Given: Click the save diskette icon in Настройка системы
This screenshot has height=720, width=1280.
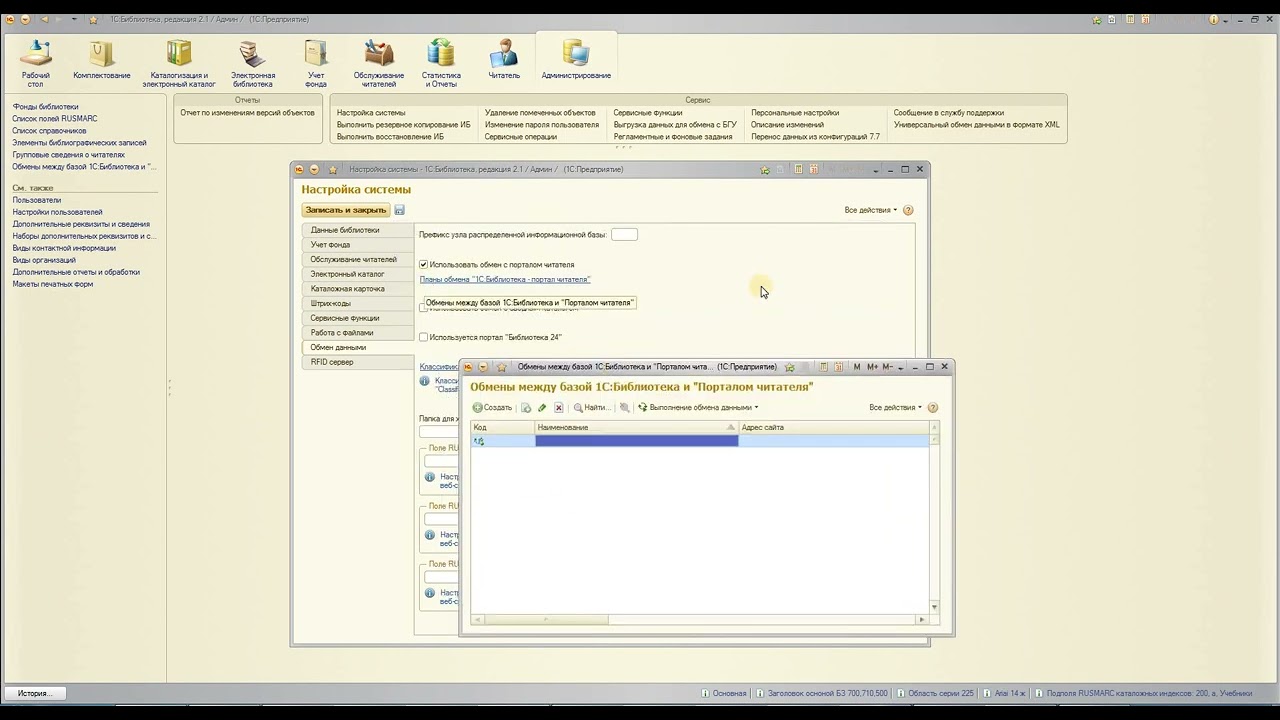Looking at the screenshot, I should point(400,210).
